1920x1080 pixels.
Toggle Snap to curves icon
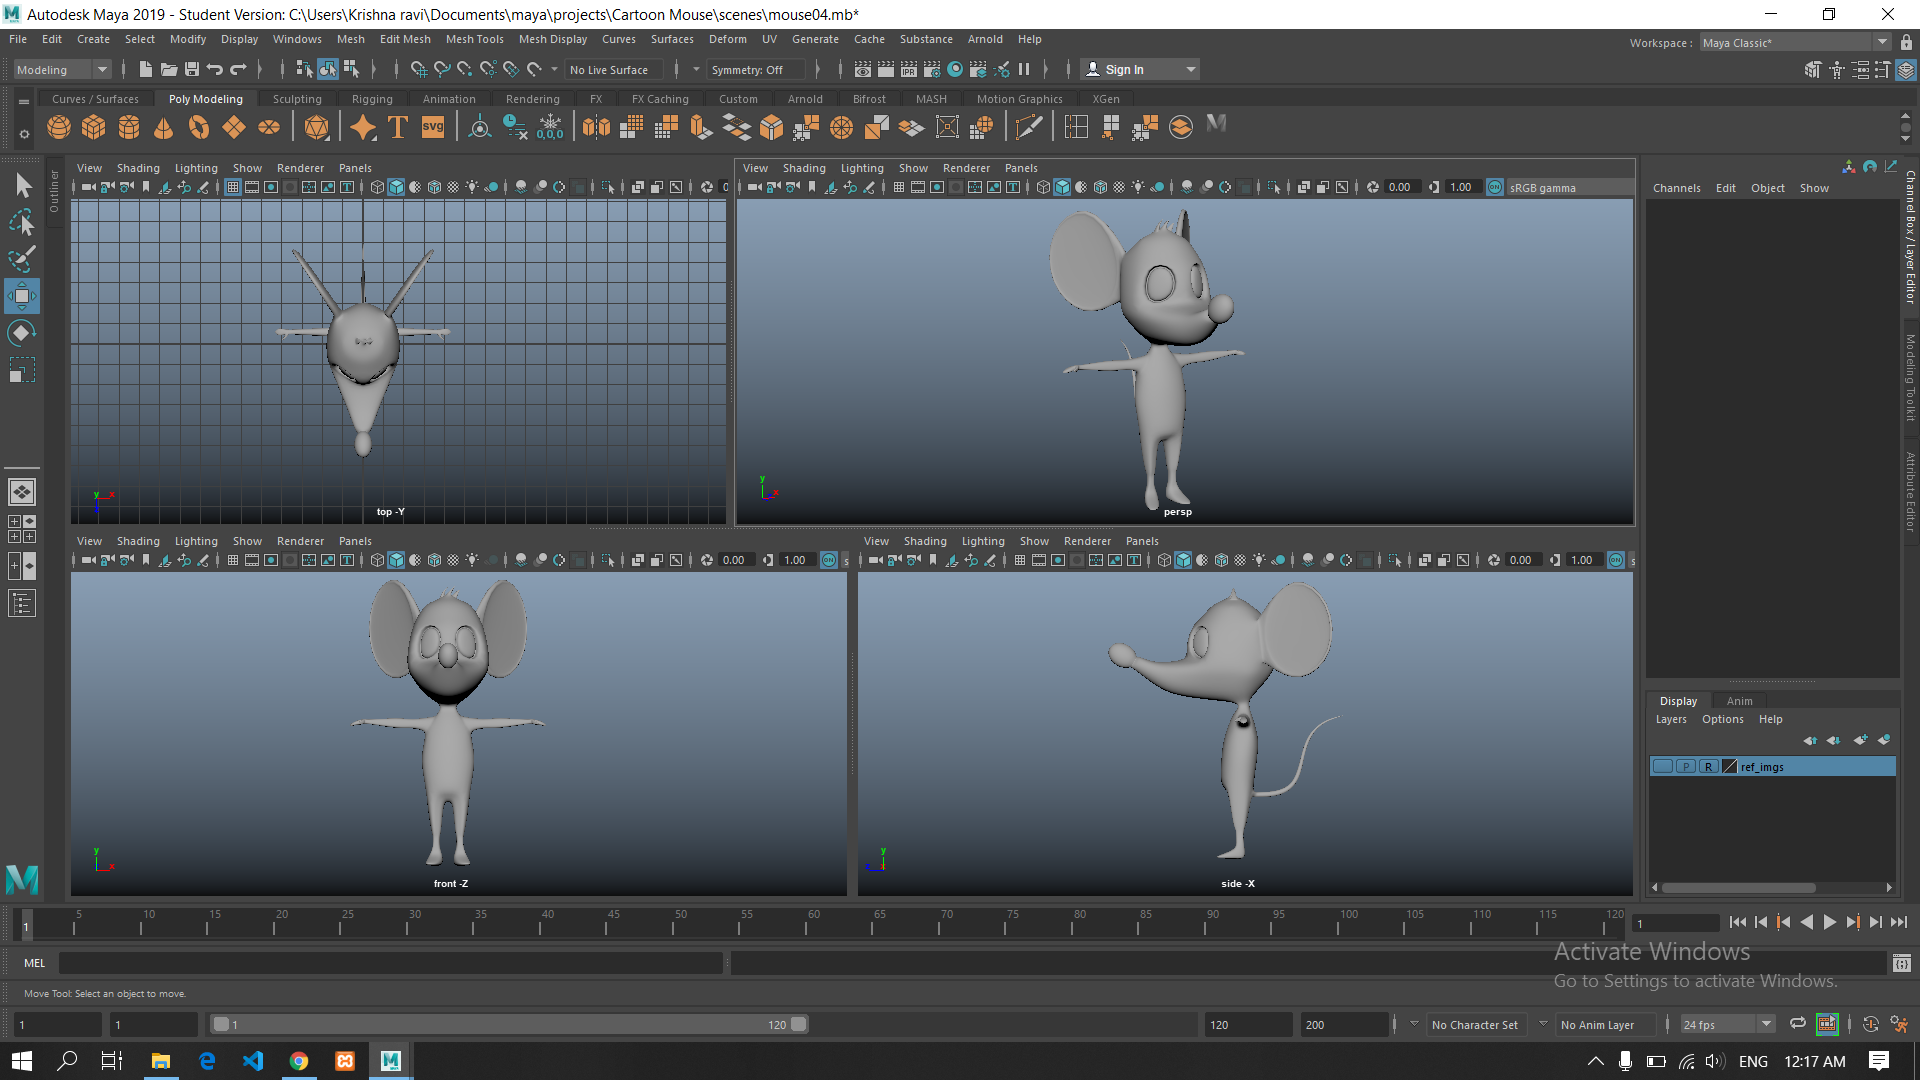(442, 69)
